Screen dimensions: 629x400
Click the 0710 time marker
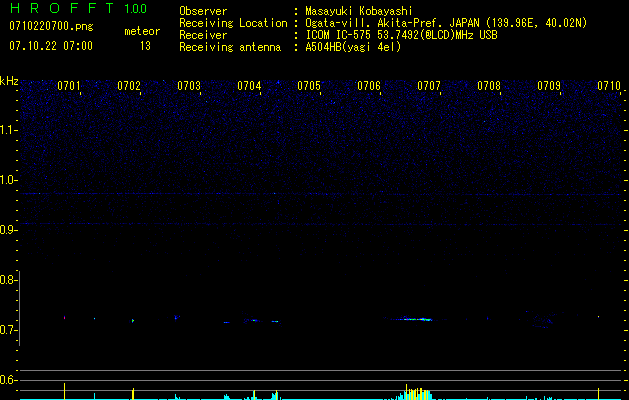pyautogui.click(x=609, y=86)
